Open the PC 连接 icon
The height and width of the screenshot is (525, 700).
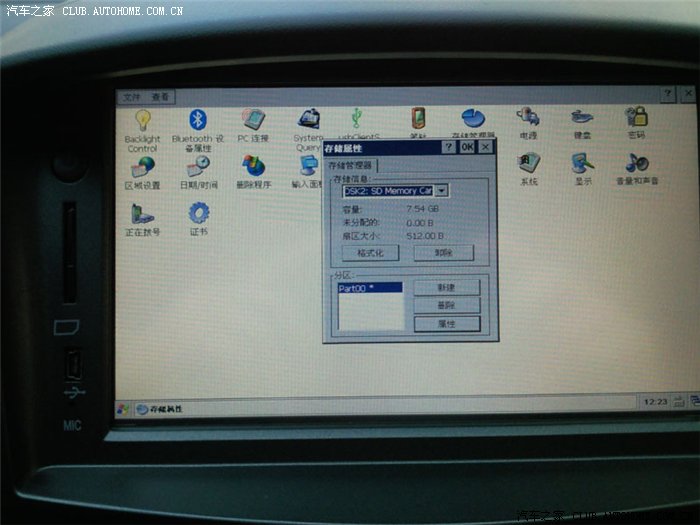pos(253,120)
